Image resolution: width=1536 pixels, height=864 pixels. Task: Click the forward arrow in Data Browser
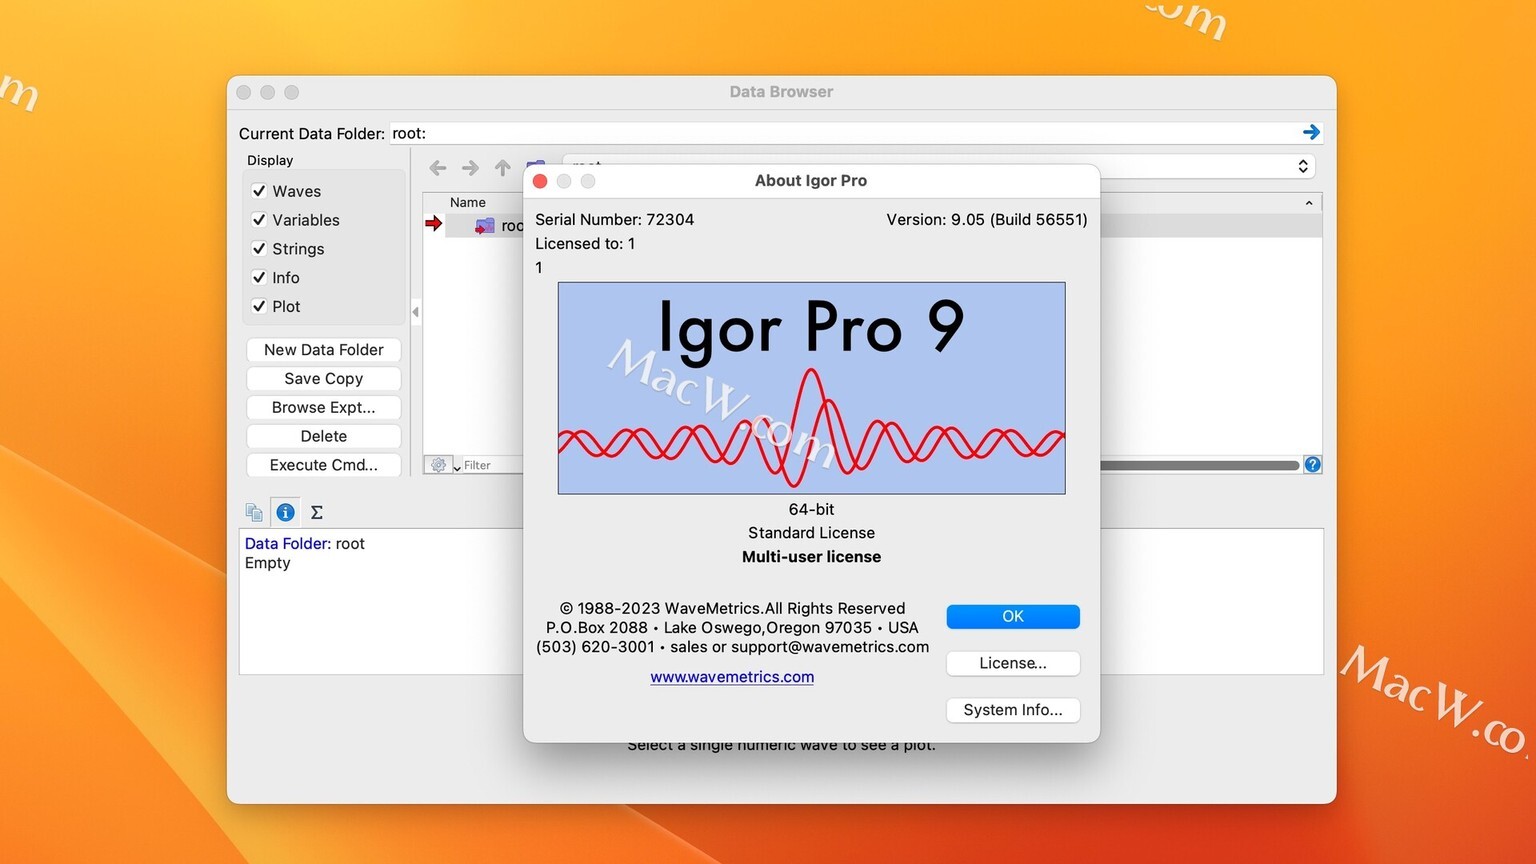coord(469,168)
